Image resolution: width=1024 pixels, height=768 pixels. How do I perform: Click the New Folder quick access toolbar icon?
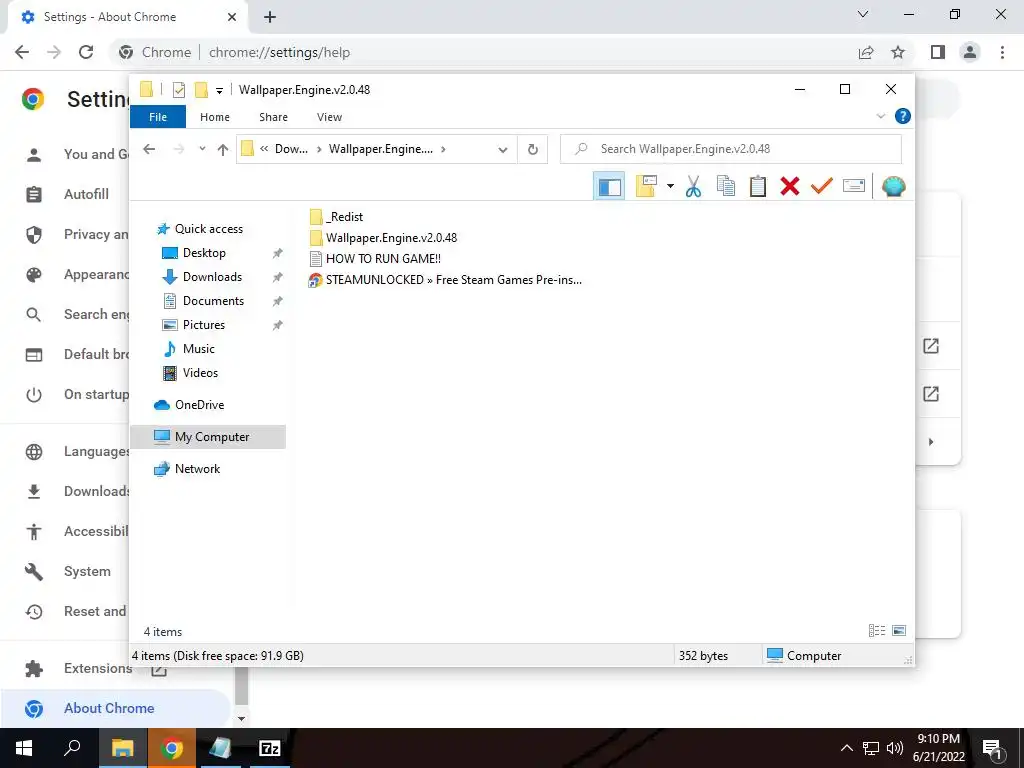coord(201,90)
